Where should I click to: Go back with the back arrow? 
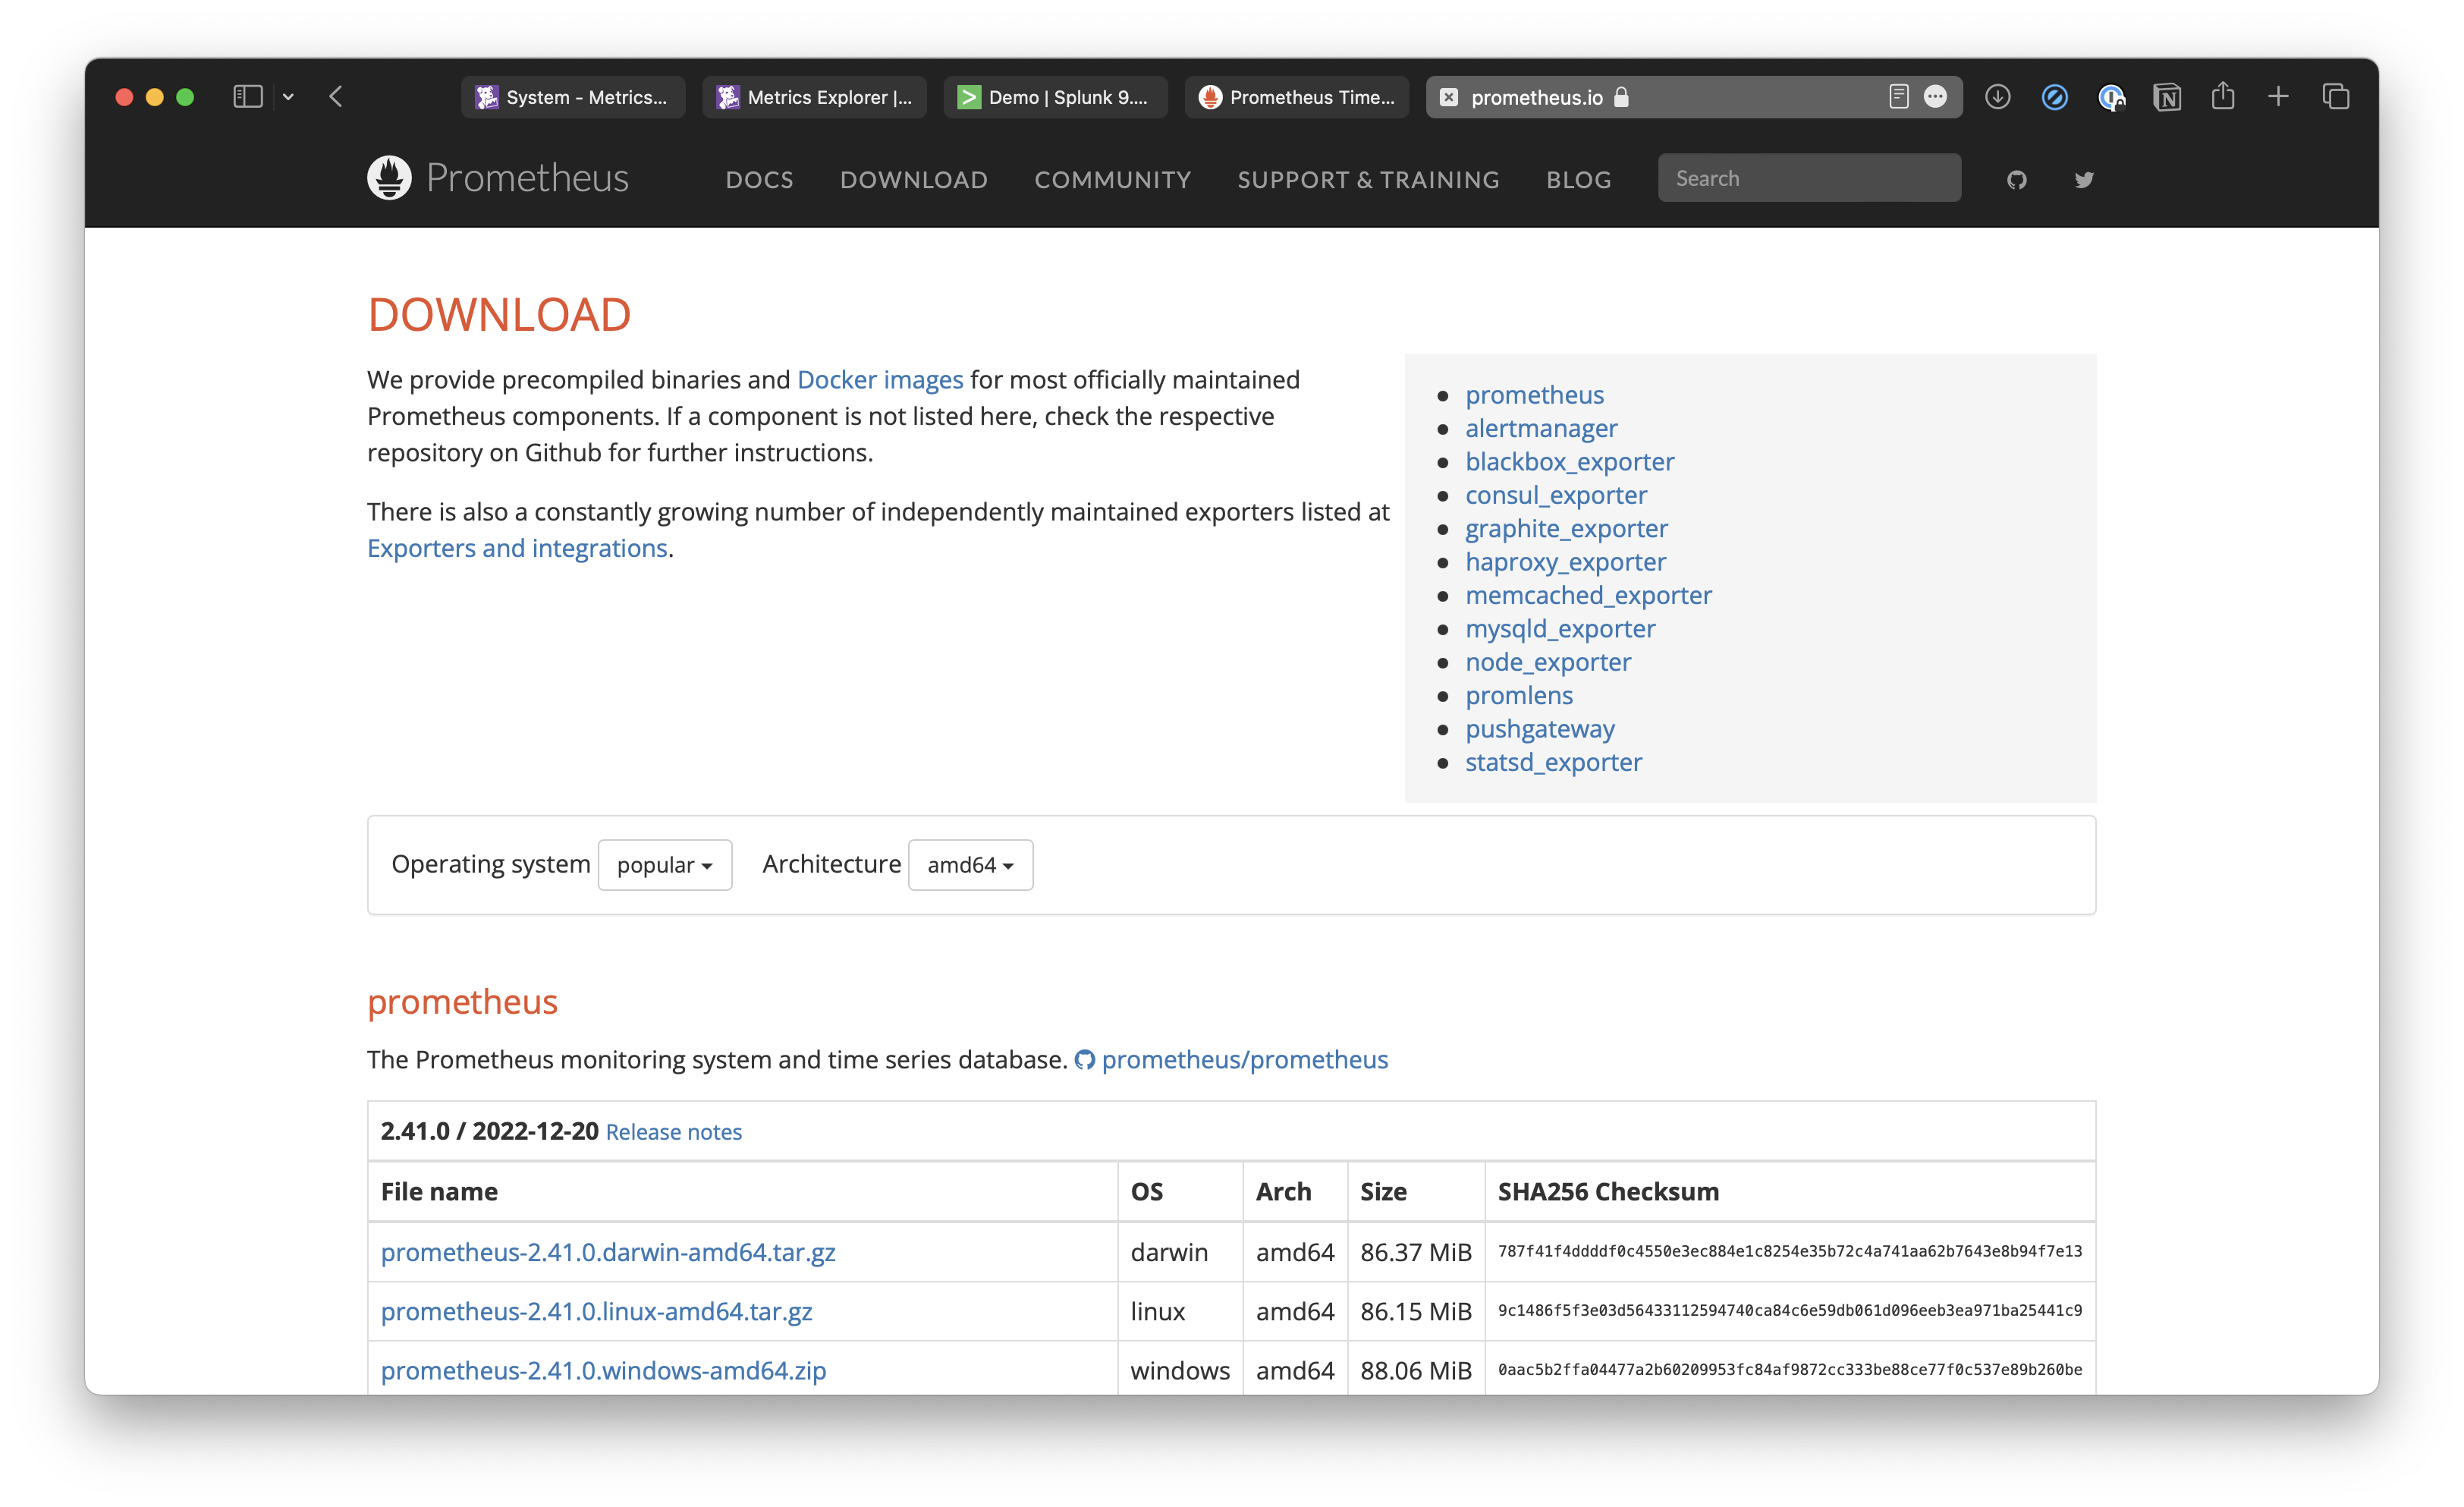click(x=336, y=97)
